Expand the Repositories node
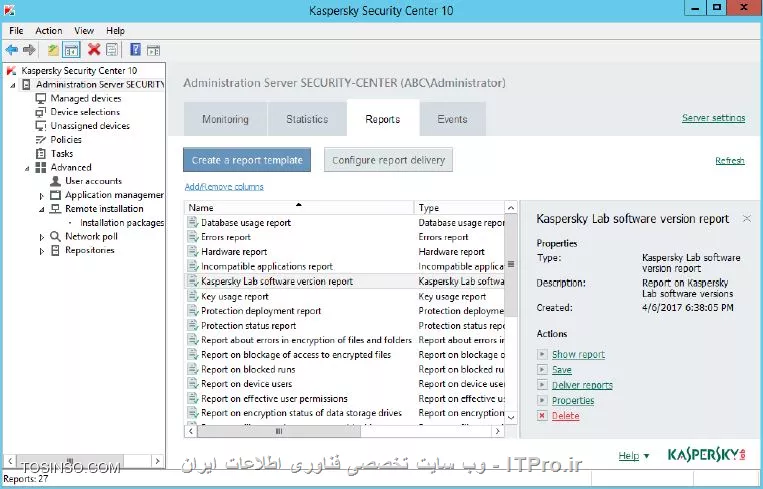This screenshot has height=489, width=763. (x=42, y=251)
